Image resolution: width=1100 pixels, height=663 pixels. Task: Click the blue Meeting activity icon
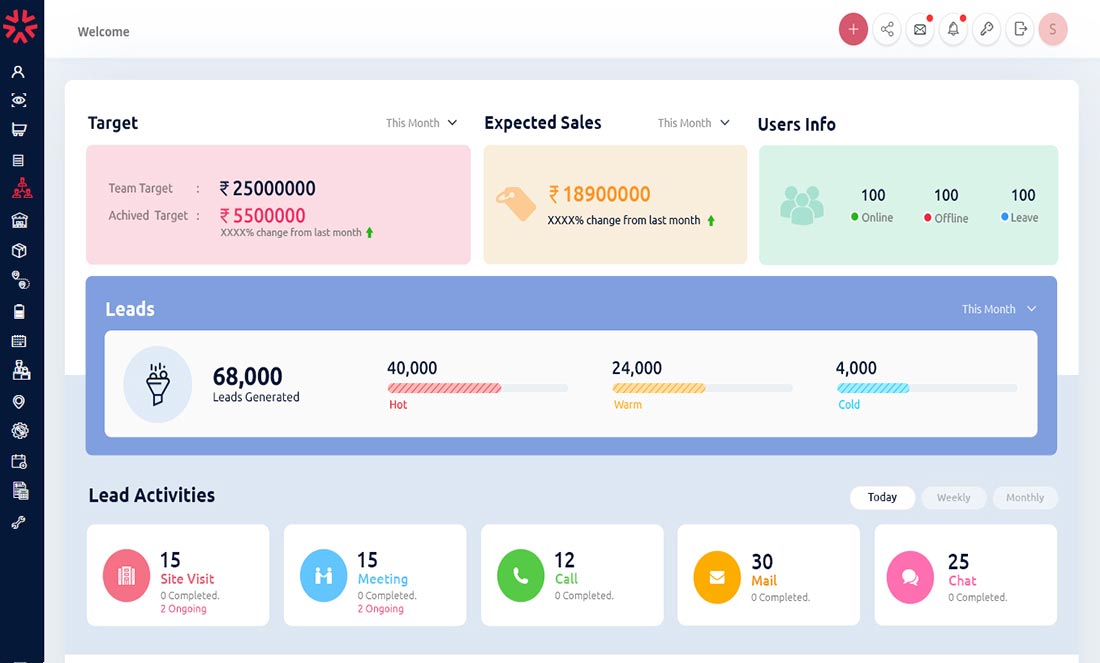323,575
